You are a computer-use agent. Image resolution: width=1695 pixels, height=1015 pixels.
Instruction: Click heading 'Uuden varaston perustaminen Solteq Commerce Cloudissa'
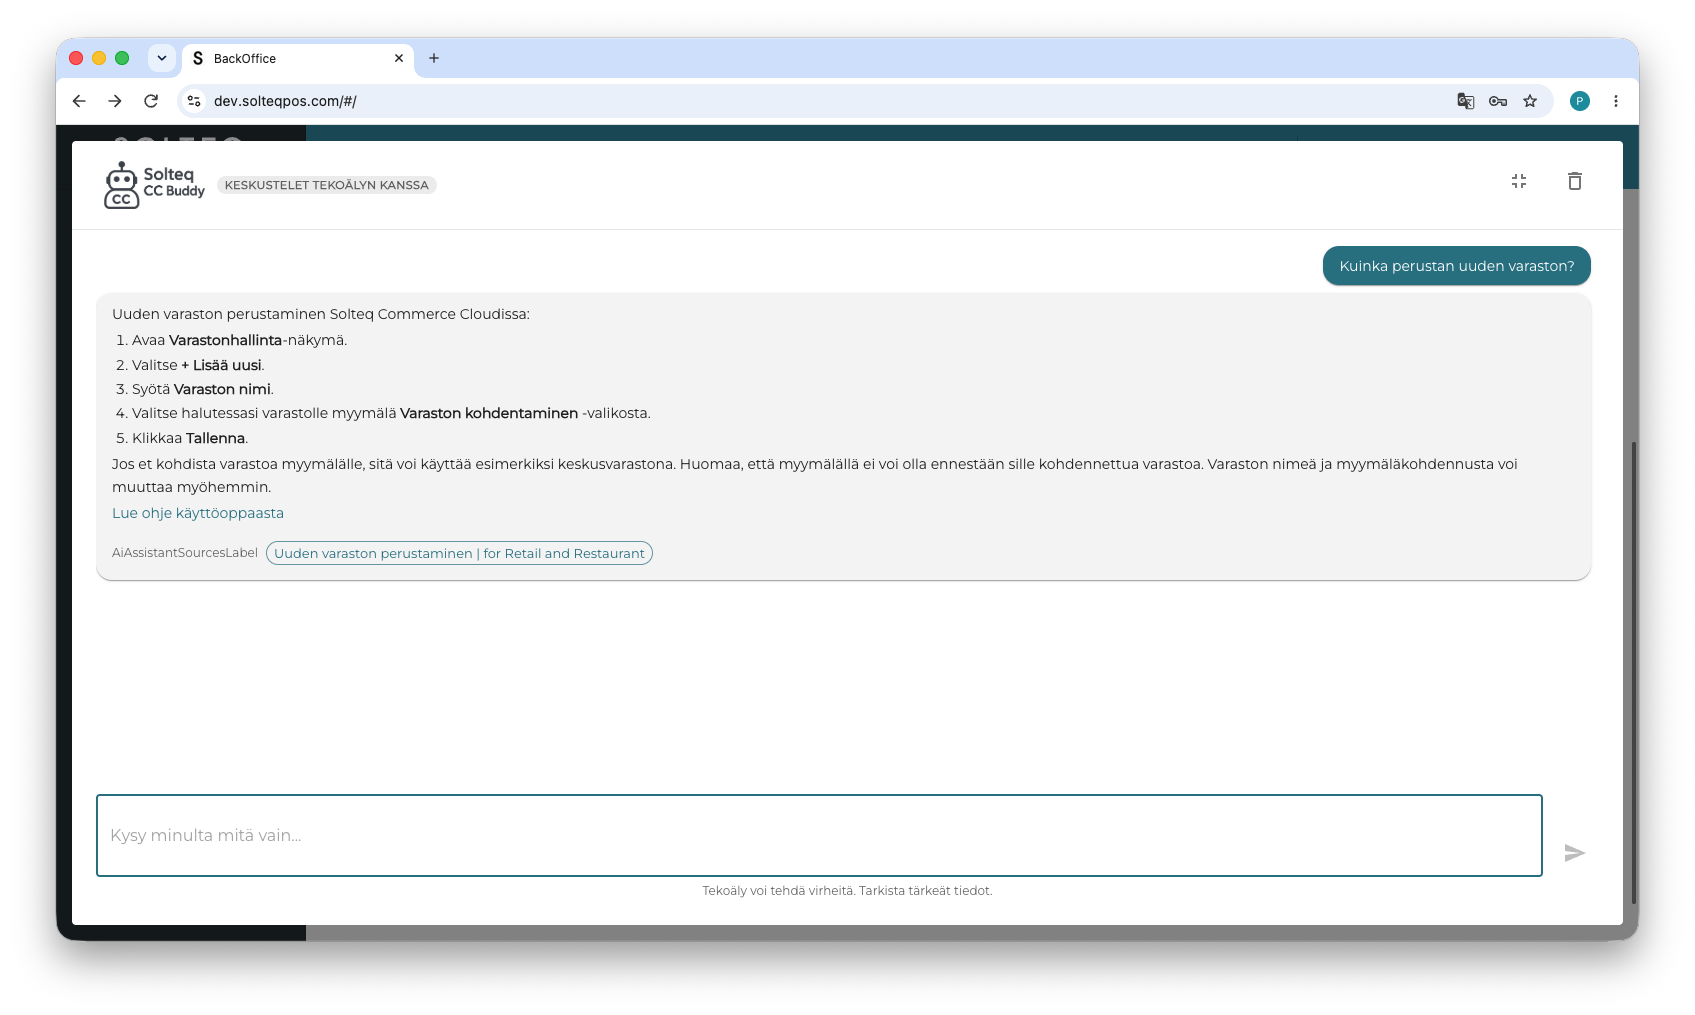coord(321,314)
